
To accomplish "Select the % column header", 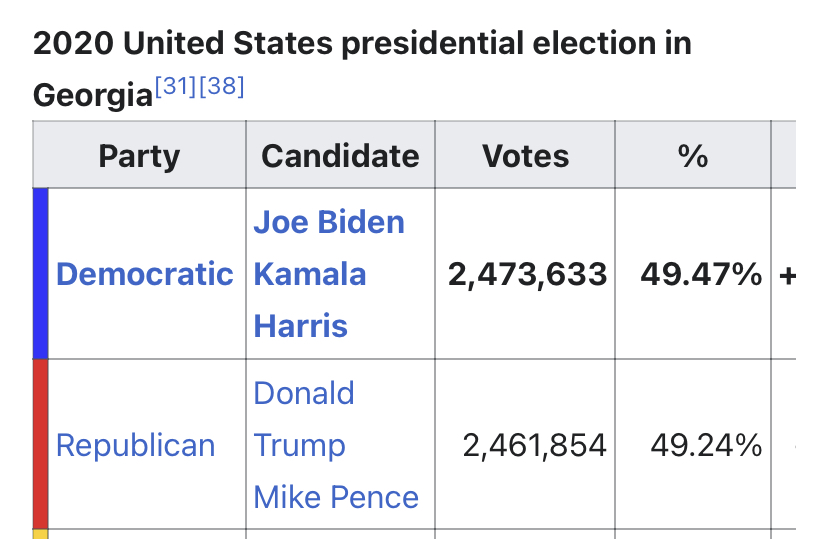I will point(693,156).
